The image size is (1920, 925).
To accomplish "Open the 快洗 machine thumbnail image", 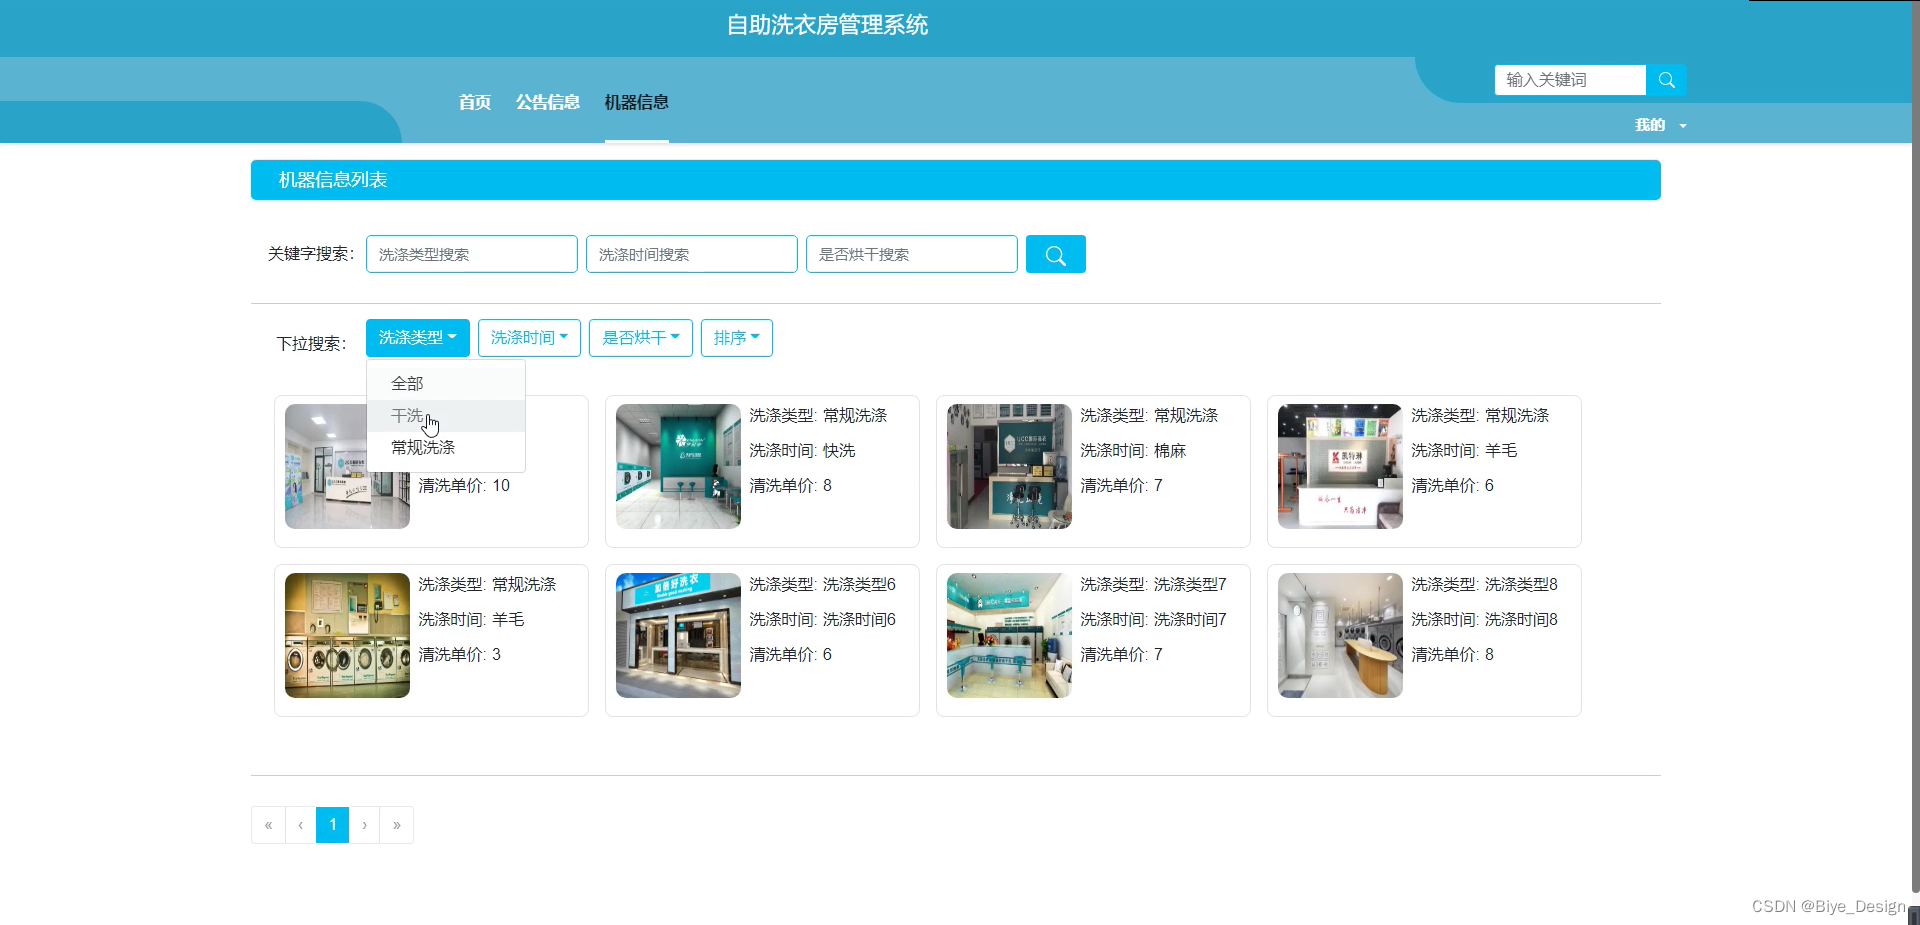I will click(678, 466).
